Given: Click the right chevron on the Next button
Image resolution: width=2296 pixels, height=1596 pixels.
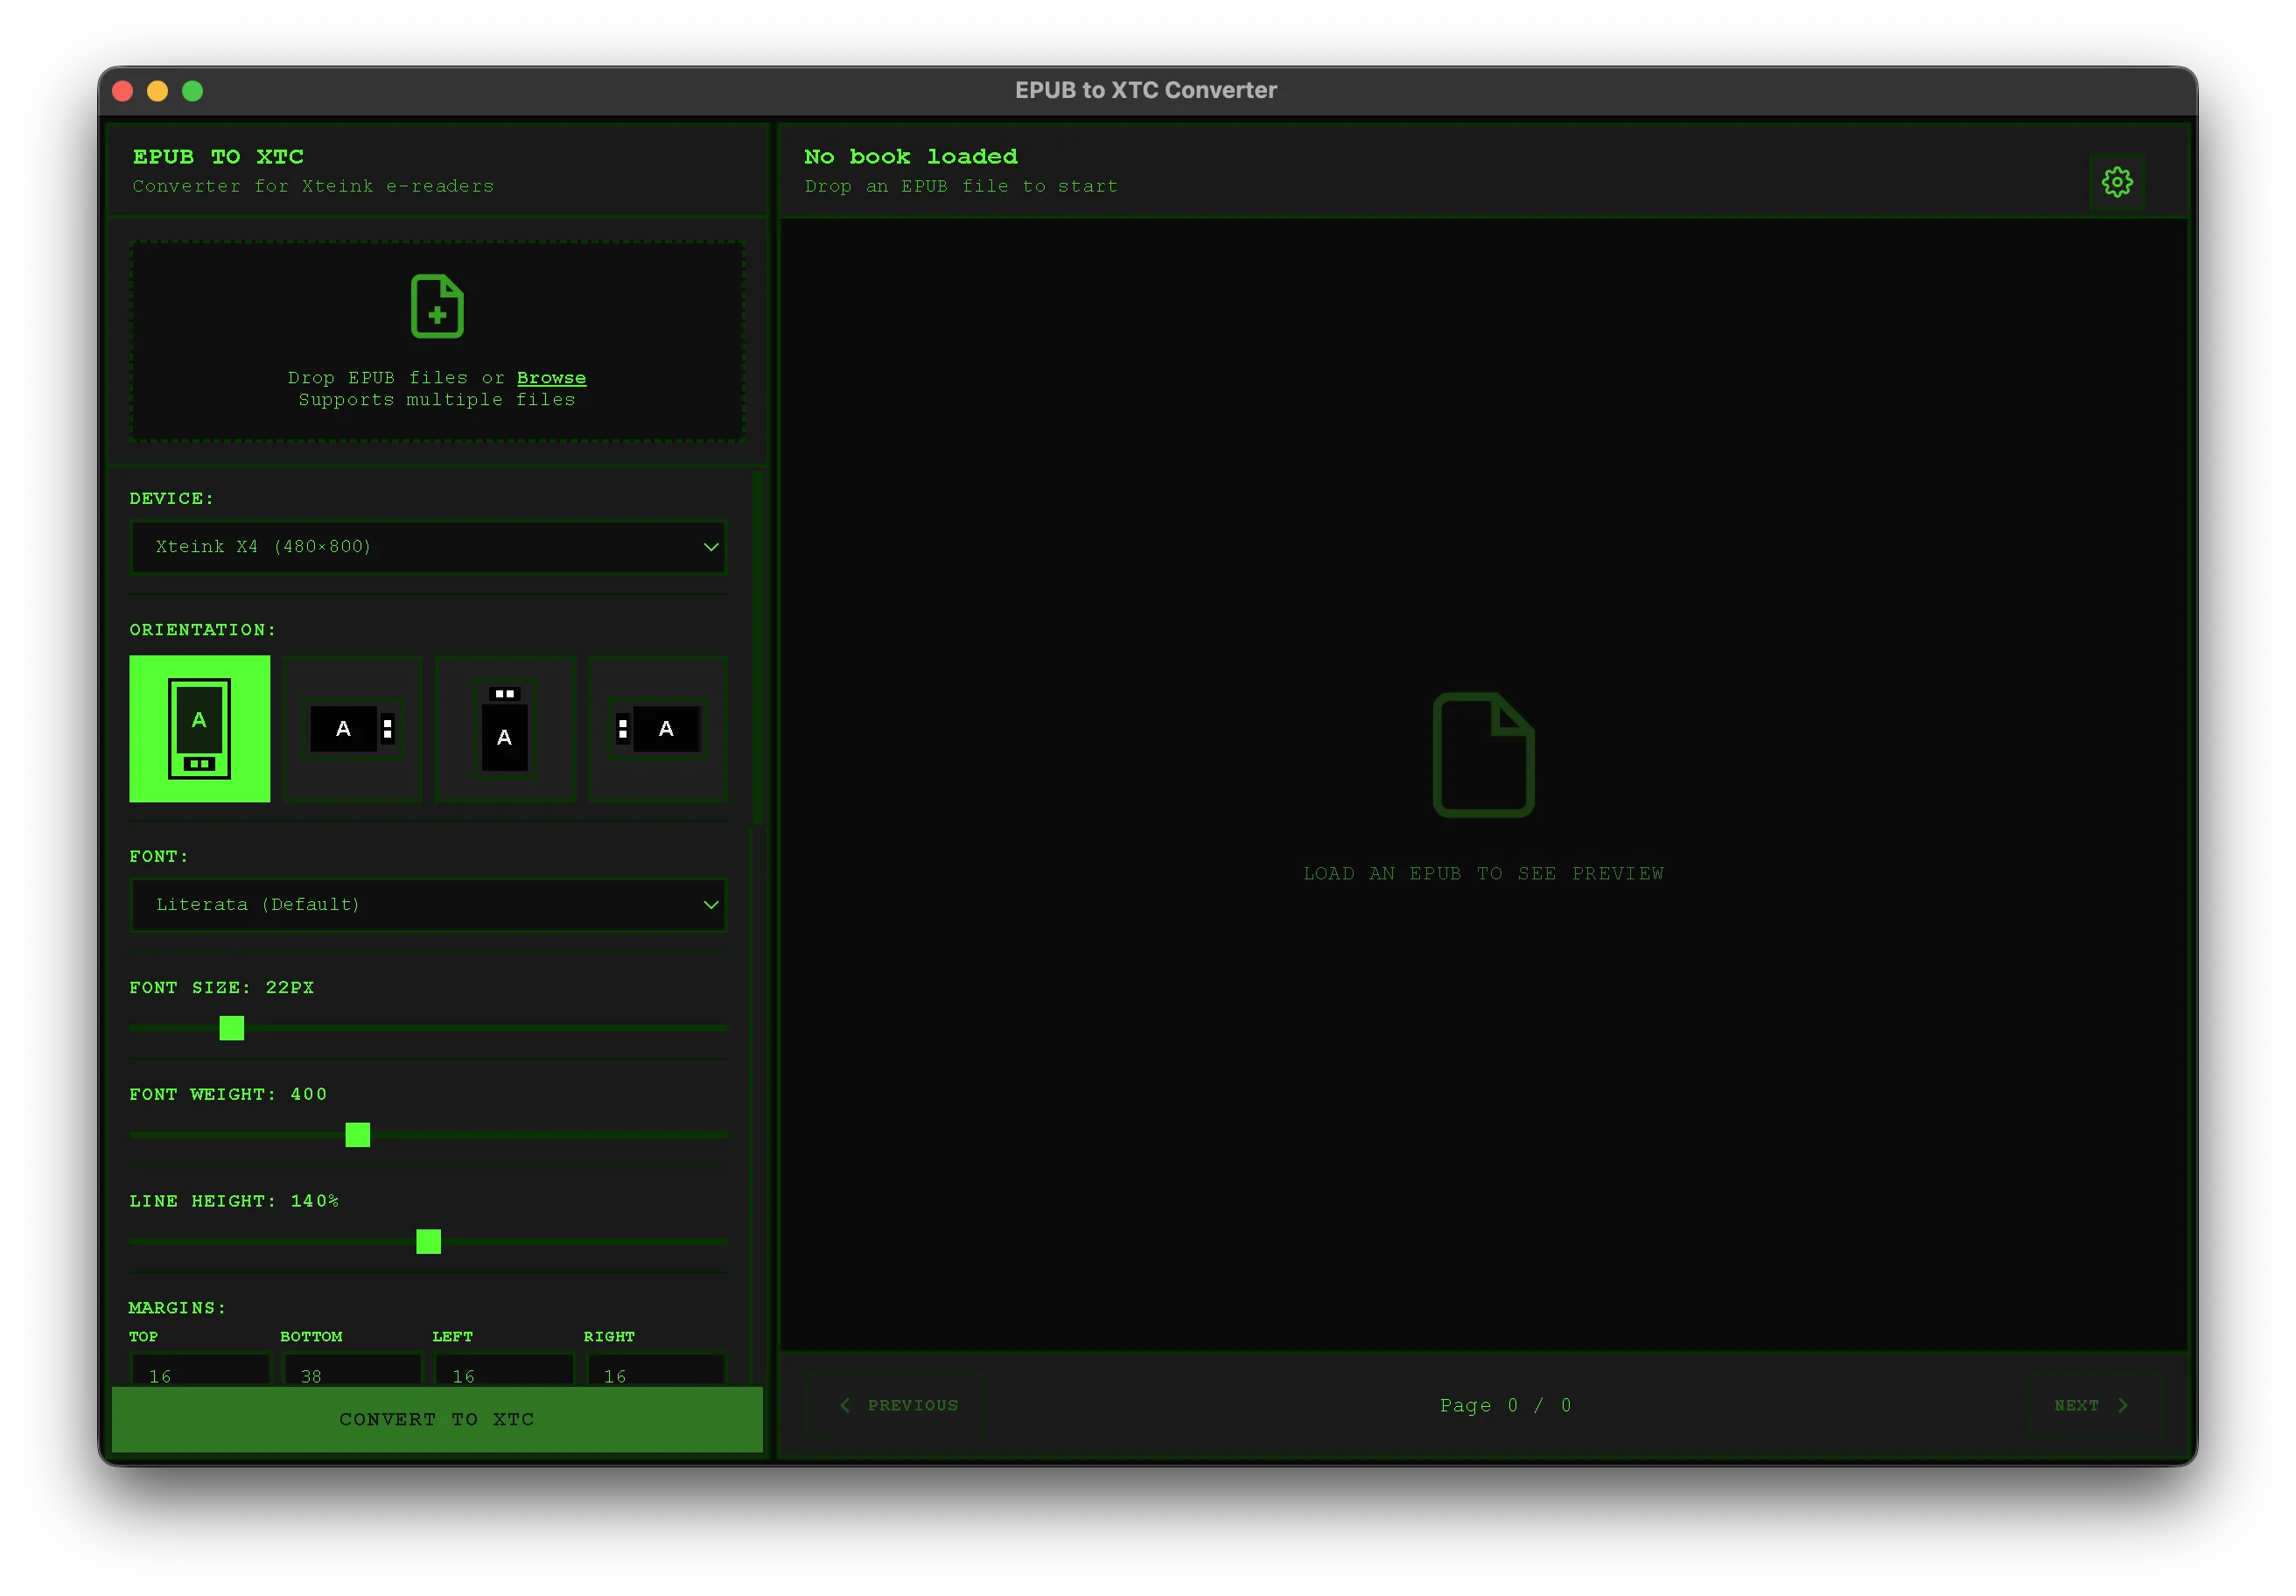Looking at the screenshot, I should tap(2124, 1405).
